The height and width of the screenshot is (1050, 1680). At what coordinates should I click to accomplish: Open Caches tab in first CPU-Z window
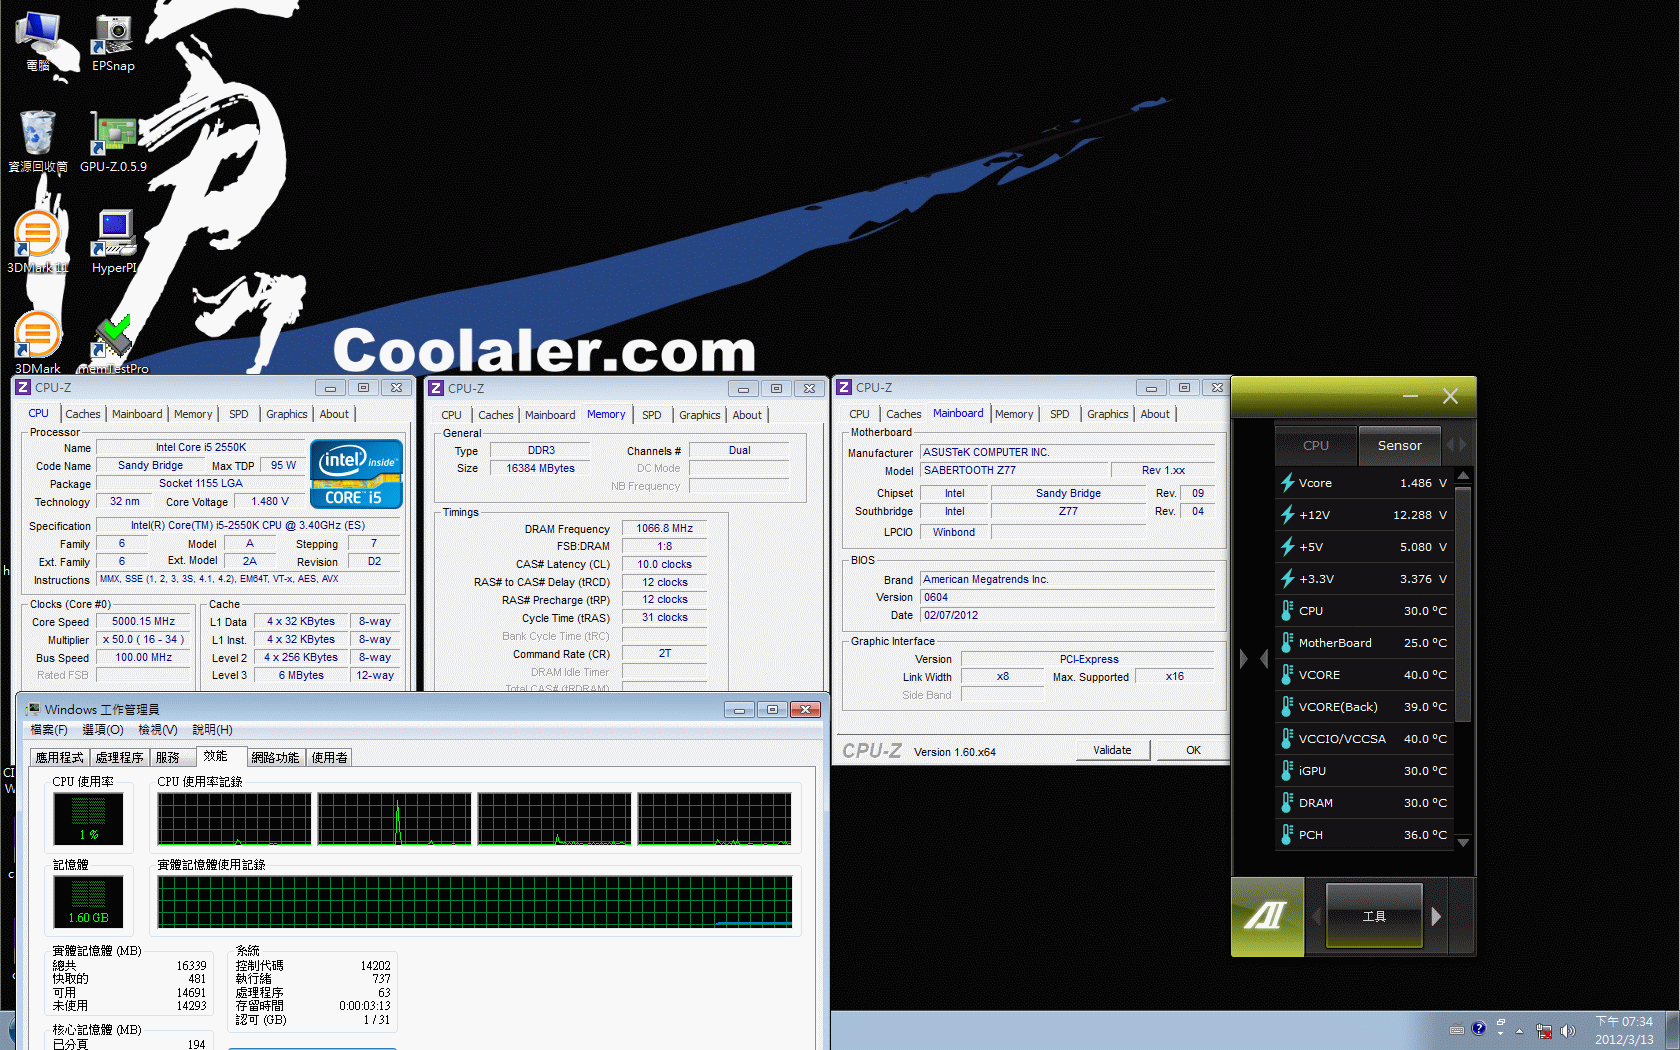coord(83,414)
